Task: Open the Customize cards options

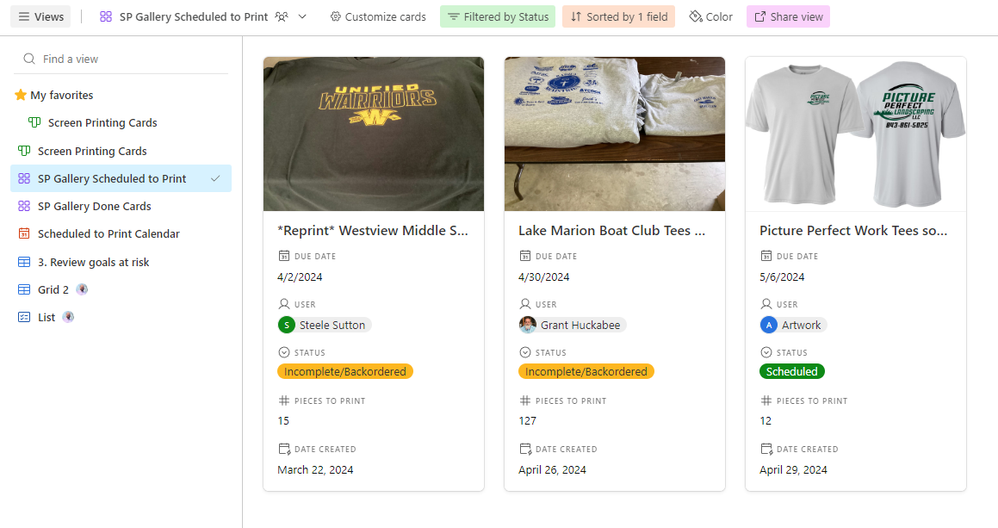Action: point(378,17)
